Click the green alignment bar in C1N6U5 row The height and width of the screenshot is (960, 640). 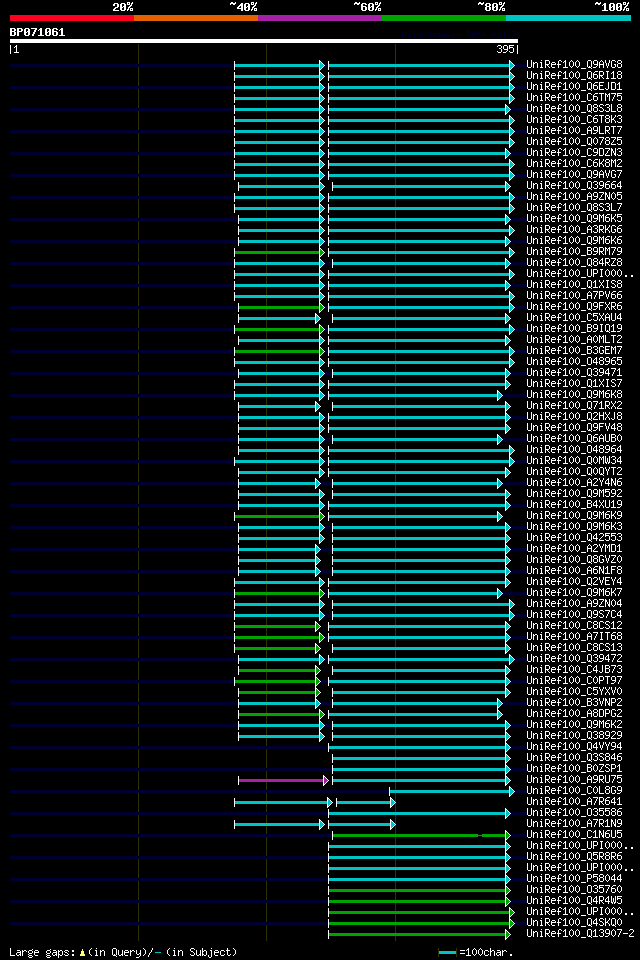coord(420,835)
